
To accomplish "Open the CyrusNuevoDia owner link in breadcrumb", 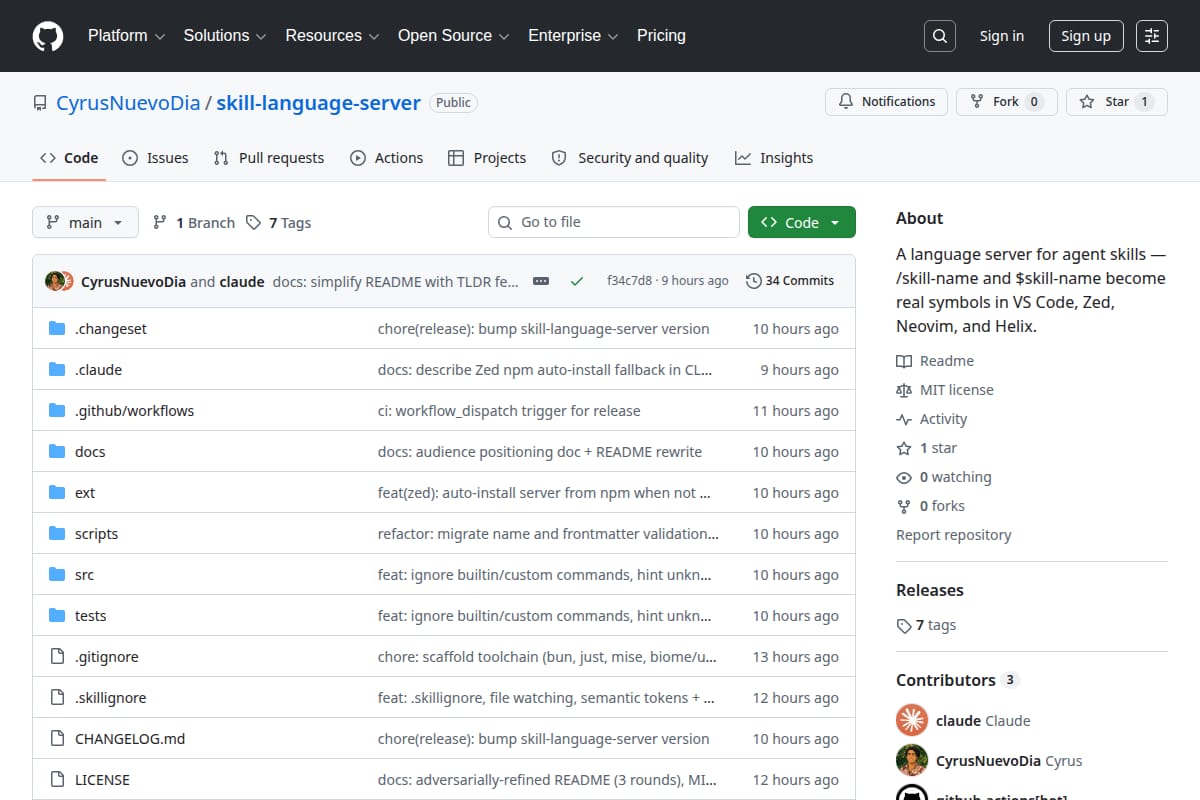I will 129,103.
